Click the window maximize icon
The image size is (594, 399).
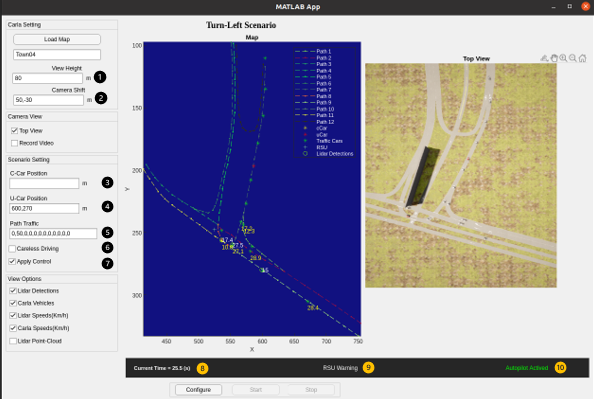click(569, 6)
